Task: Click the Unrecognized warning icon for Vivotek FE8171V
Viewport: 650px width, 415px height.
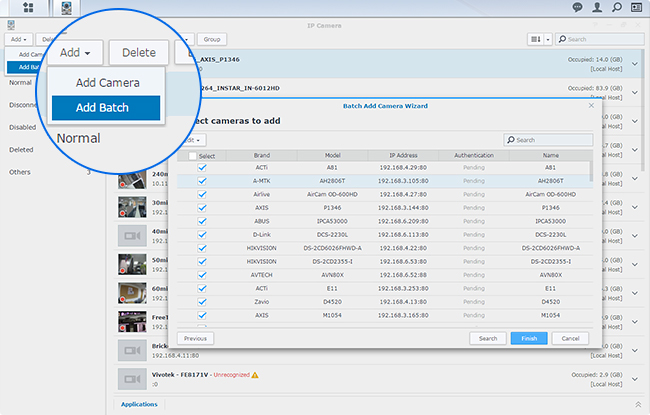Action: click(x=254, y=374)
